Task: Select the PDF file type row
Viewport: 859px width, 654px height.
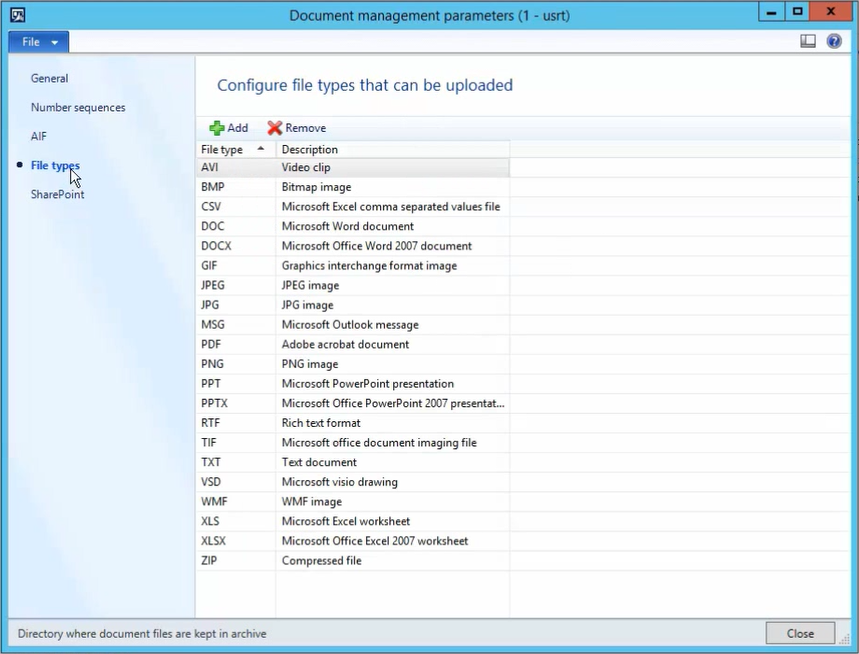Action: [x=353, y=345]
